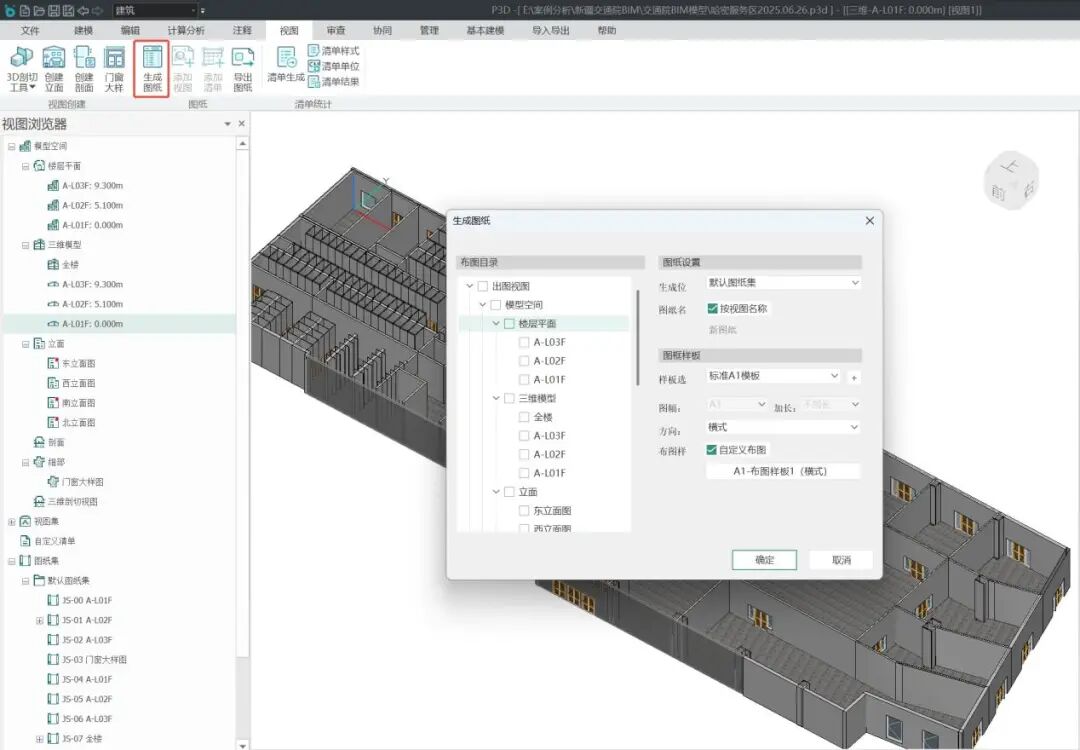The image size is (1080, 750).
Task: Open 清单样式 in the ribbon
Action: coord(333,50)
